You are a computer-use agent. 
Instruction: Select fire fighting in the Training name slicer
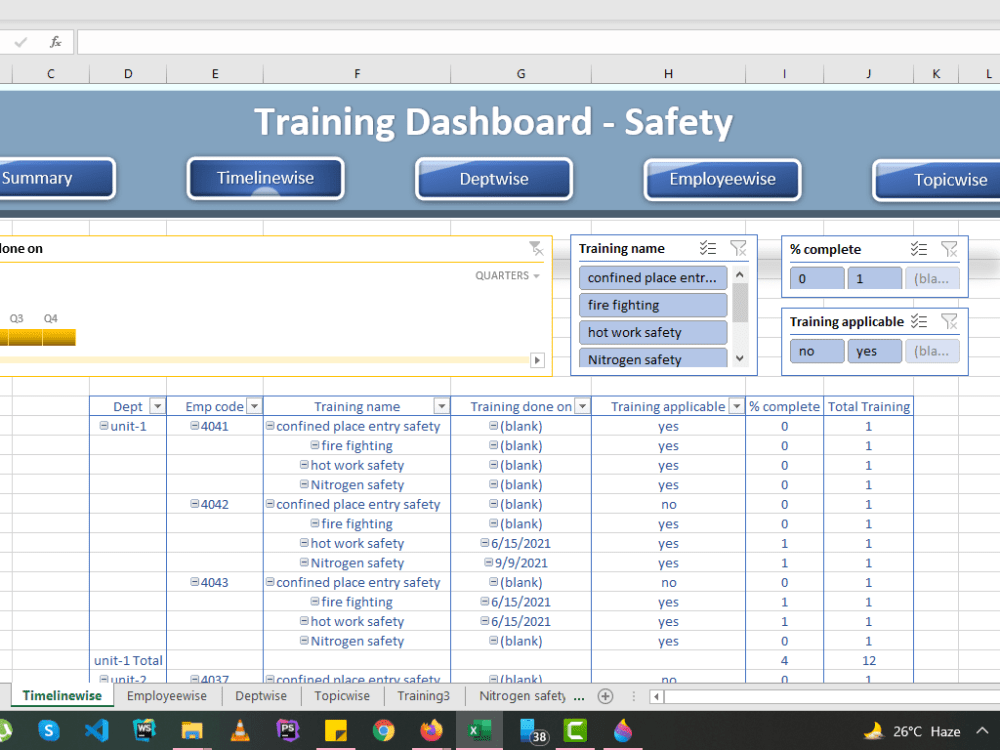pyautogui.click(x=653, y=305)
